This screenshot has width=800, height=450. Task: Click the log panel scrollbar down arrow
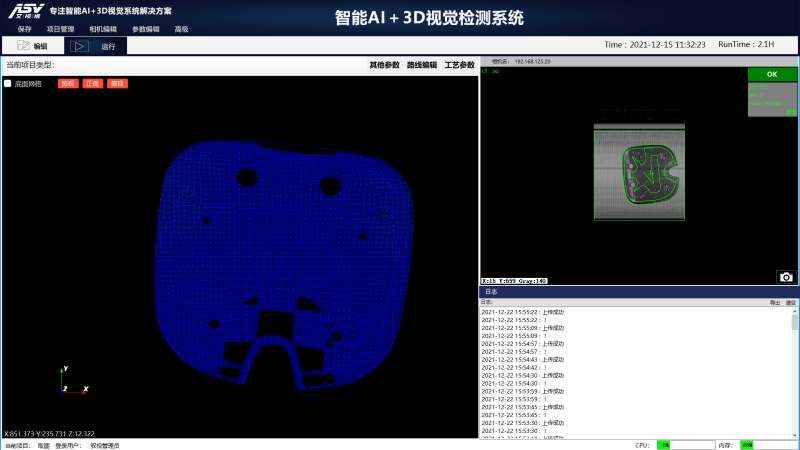point(795,433)
